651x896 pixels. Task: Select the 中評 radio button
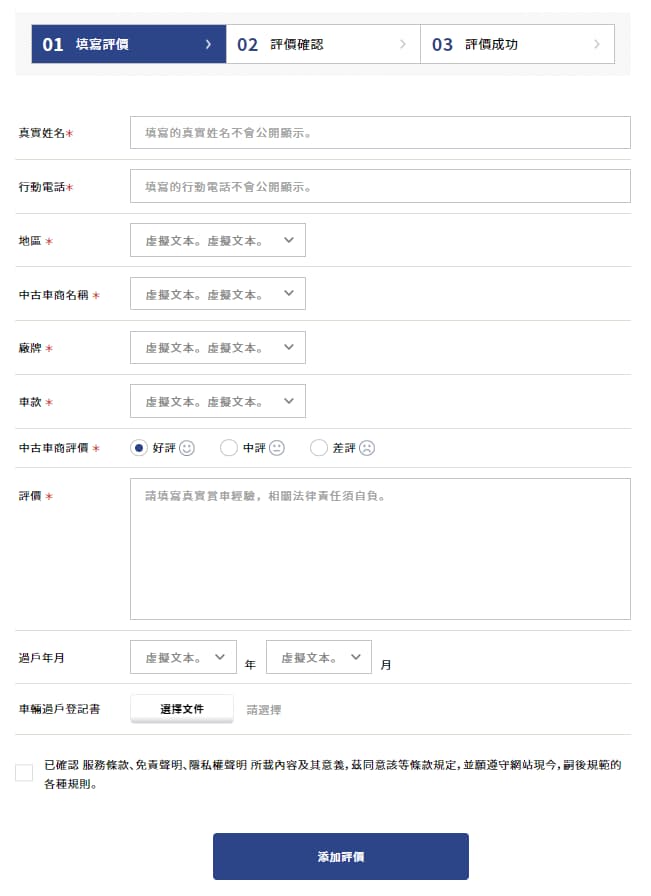tap(229, 448)
